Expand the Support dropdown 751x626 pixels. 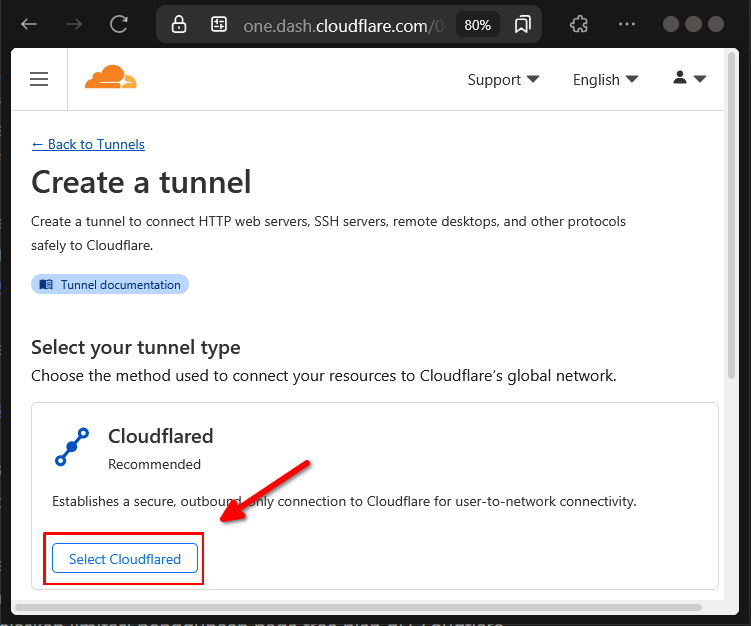503,80
